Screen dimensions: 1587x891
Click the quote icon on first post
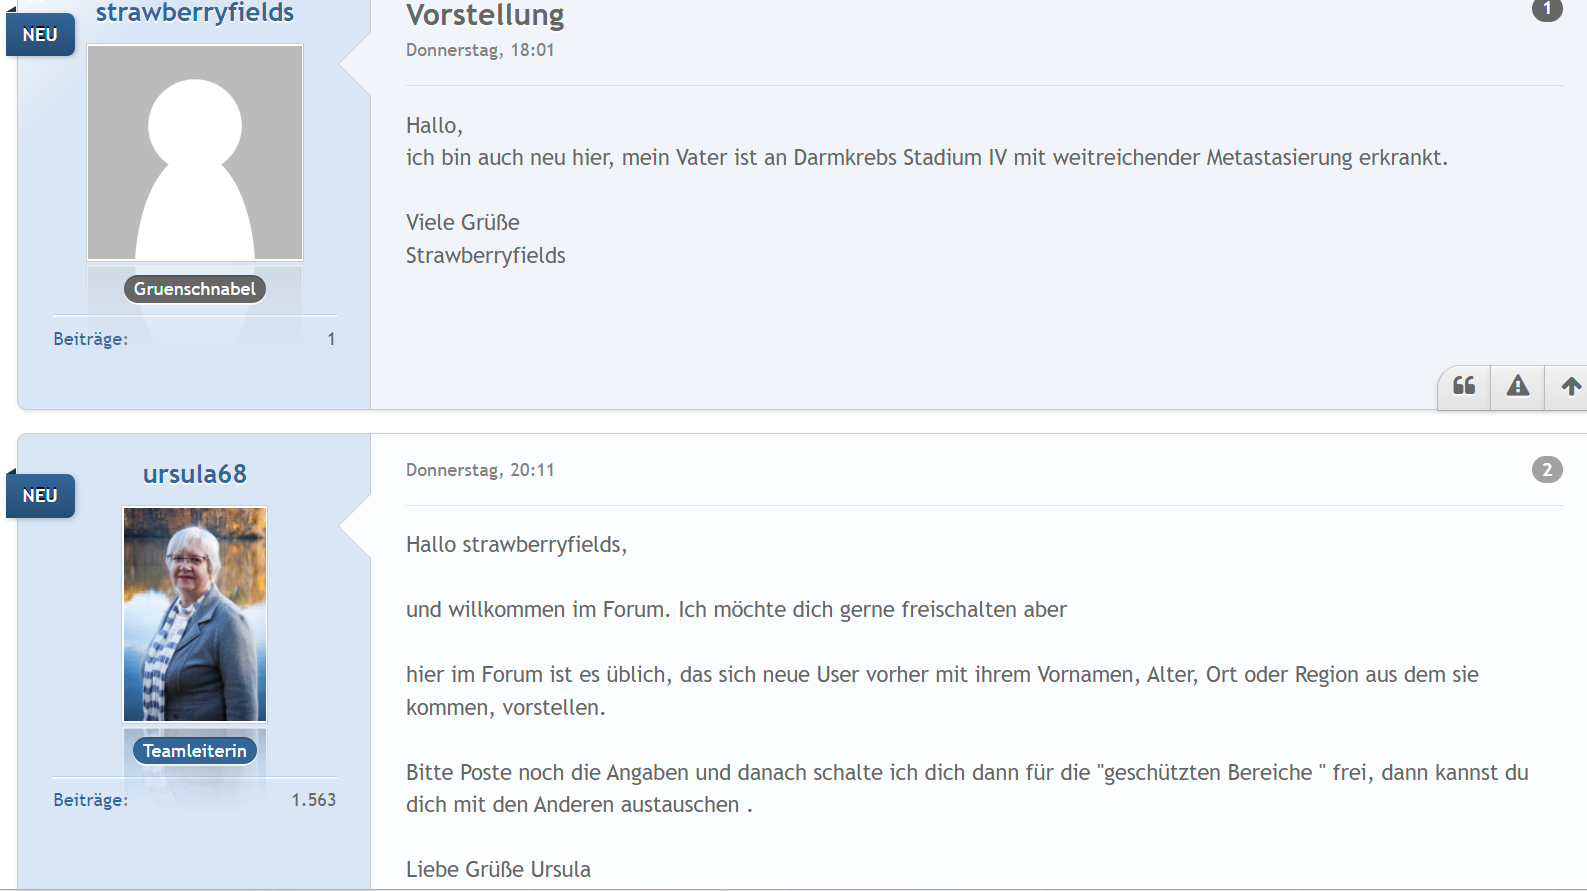[x=1464, y=386]
